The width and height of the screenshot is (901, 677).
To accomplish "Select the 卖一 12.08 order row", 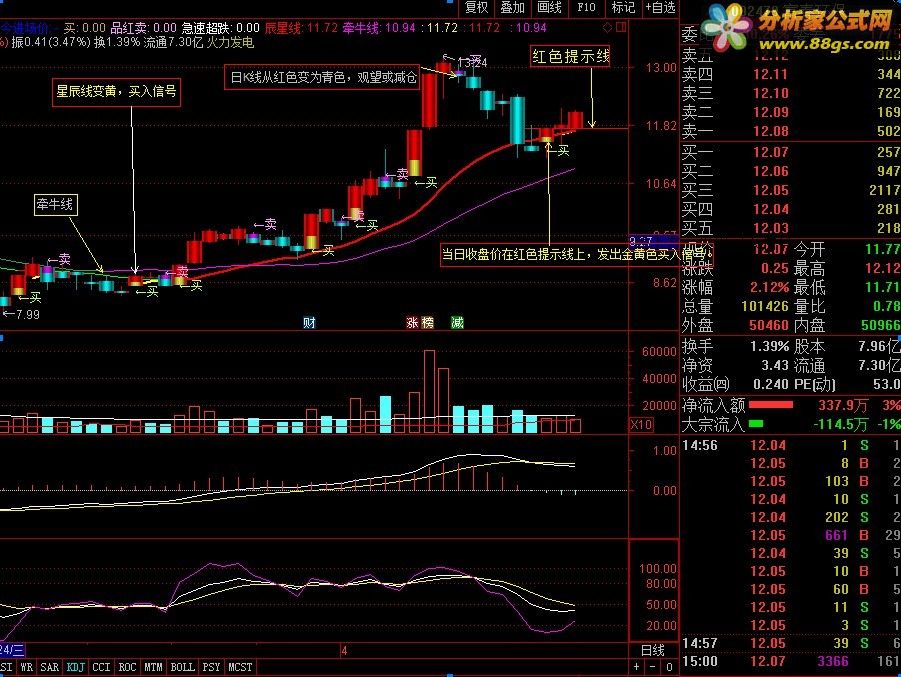I will (x=790, y=131).
